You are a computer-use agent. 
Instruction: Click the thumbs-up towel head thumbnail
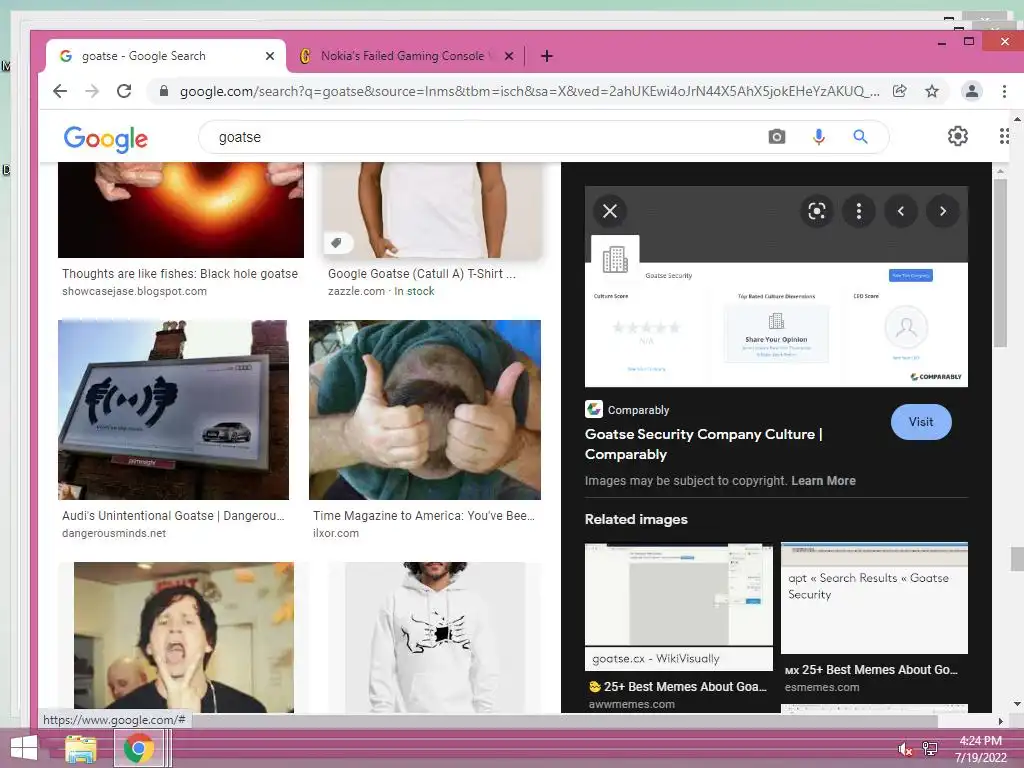coord(424,409)
